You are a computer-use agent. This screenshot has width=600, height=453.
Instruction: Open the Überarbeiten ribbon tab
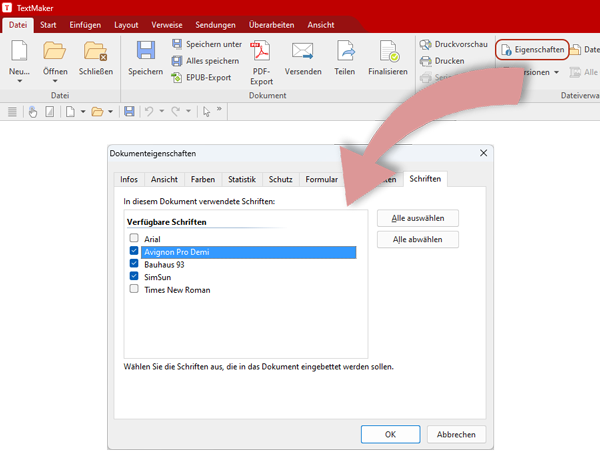click(272, 25)
